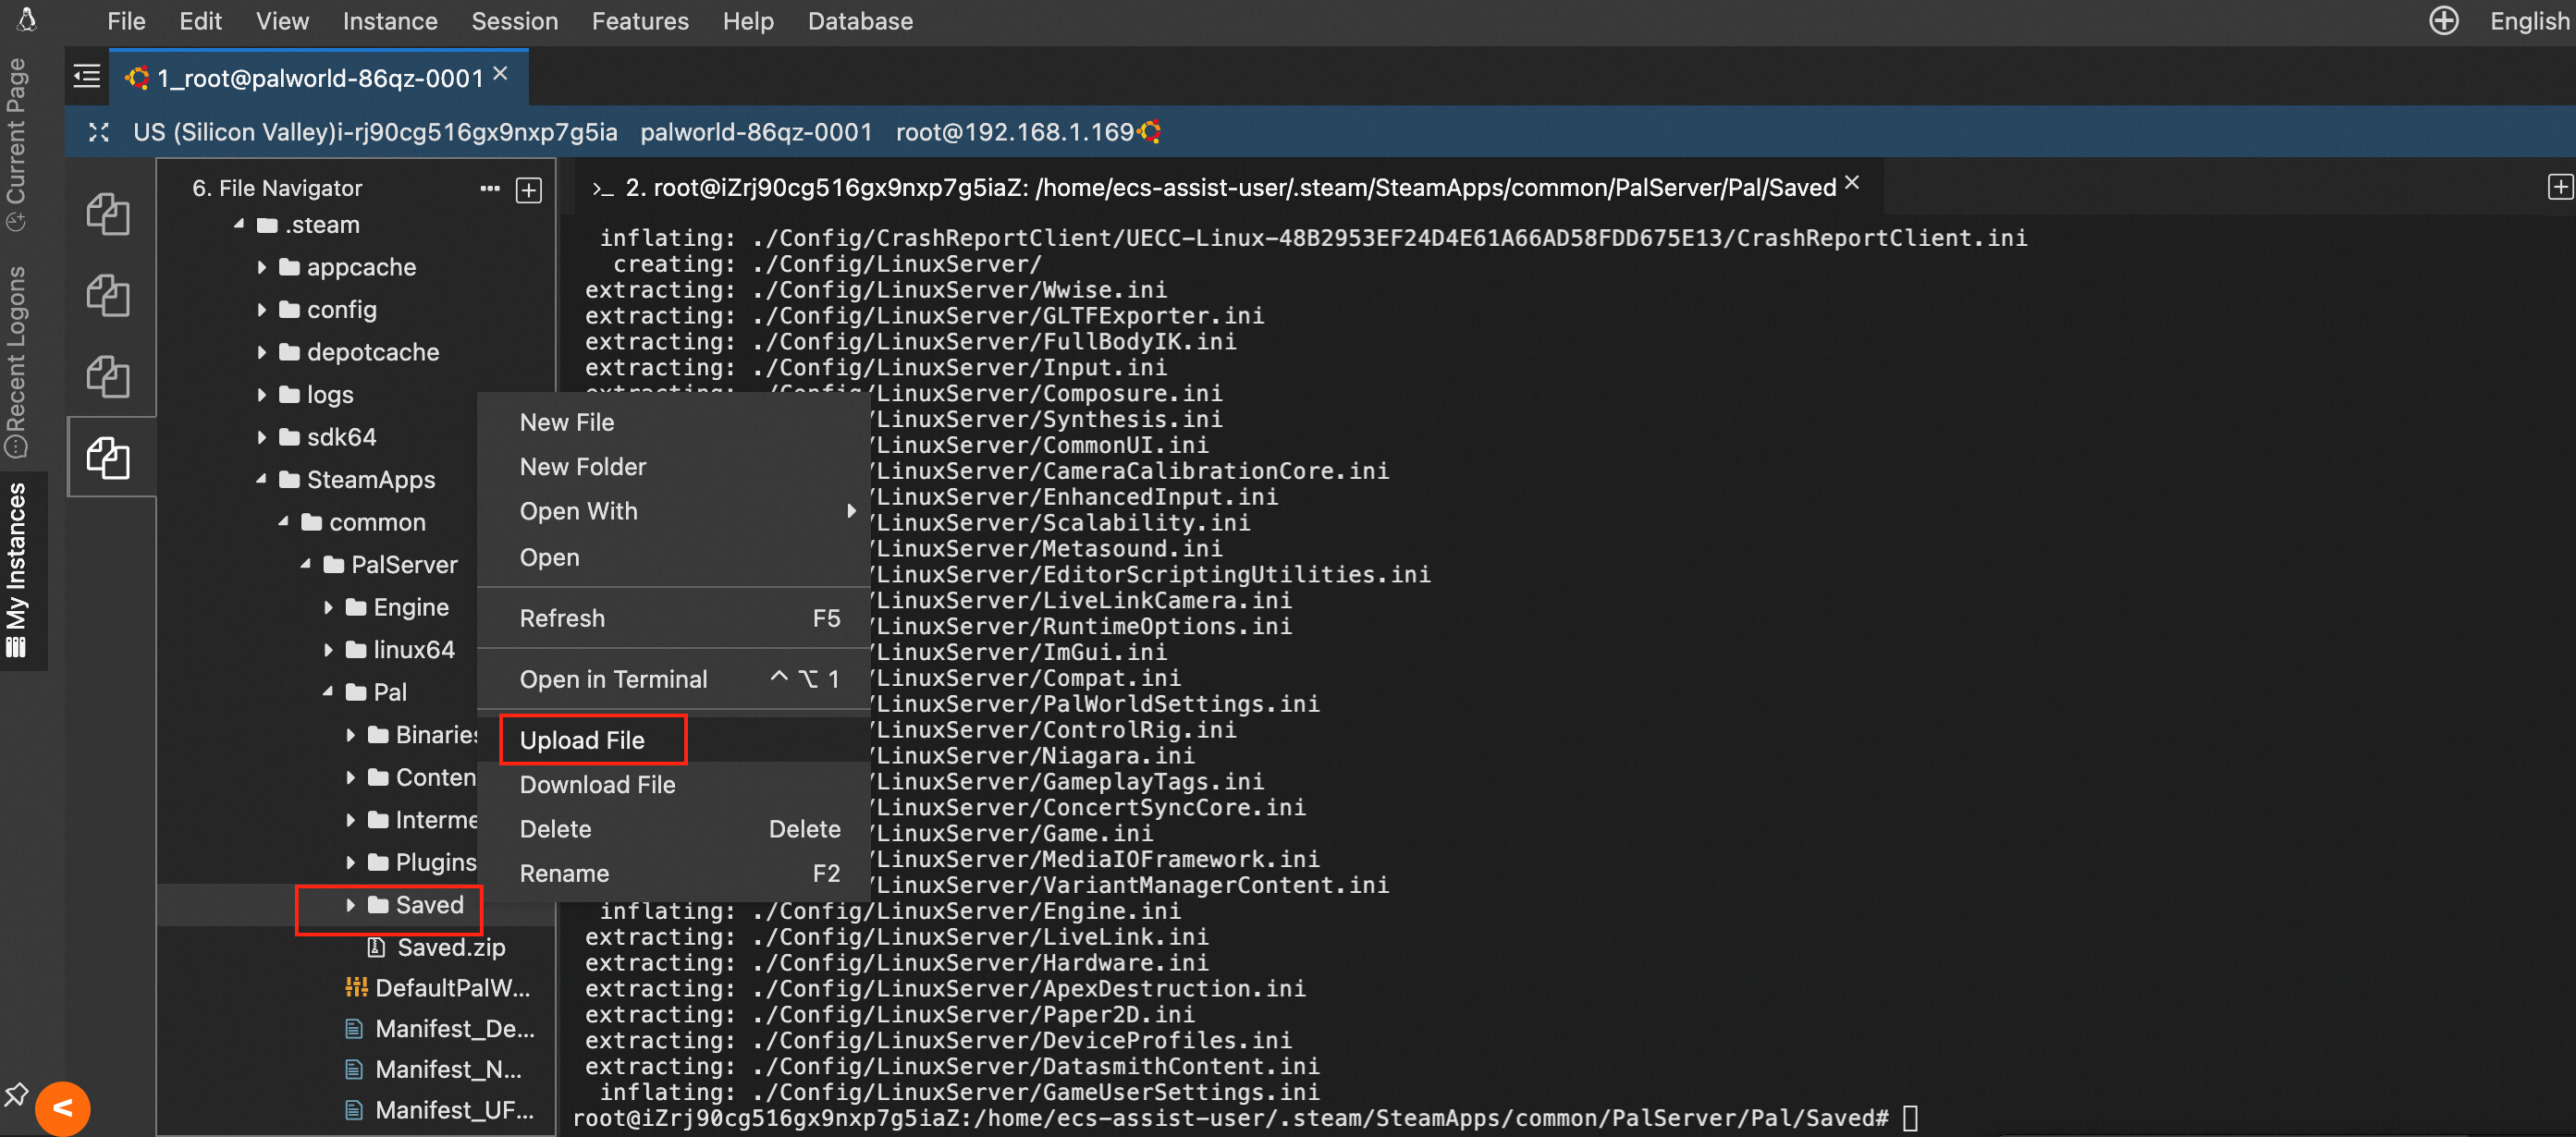
Task: Open the Database menu
Action: 860,21
